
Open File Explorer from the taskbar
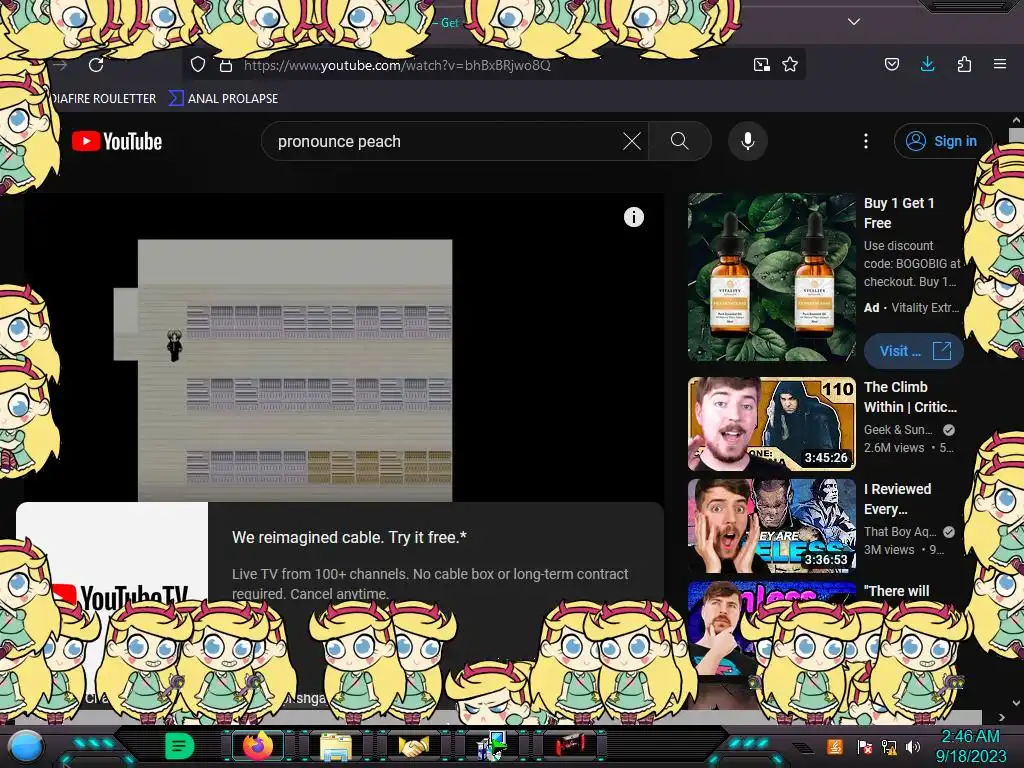click(336, 746)
